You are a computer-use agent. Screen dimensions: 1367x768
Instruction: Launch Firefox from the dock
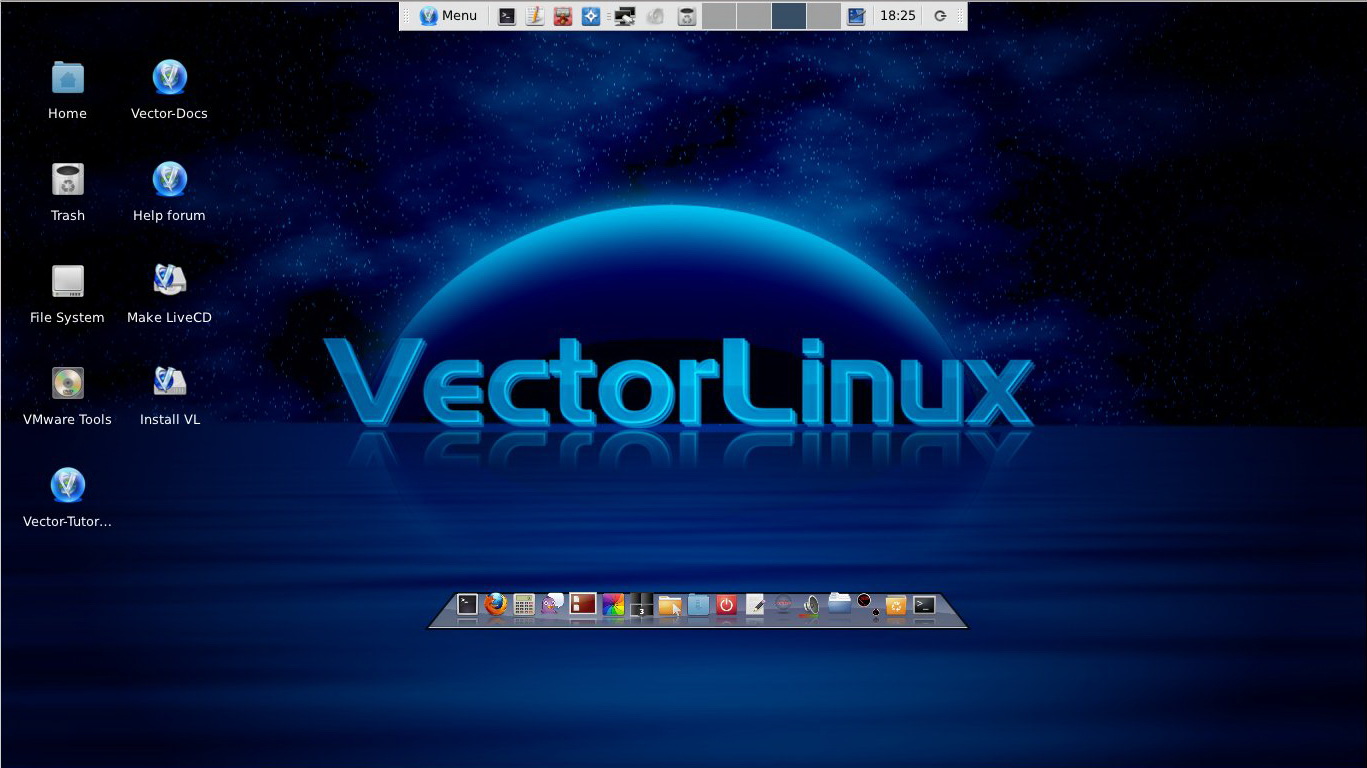point(496,604)
